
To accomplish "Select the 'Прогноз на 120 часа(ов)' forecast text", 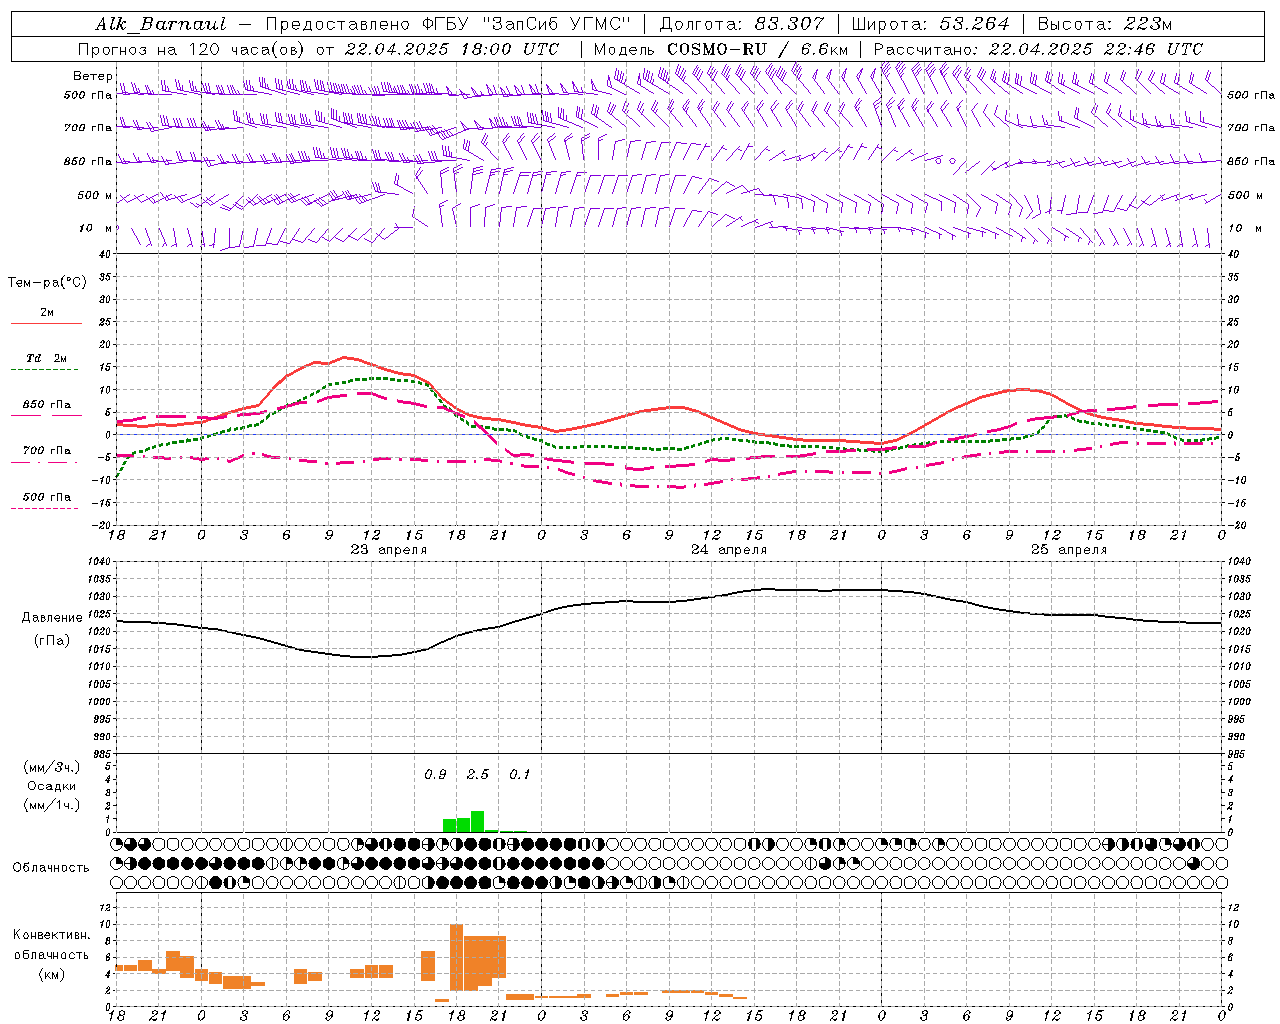I will click(x=192, y=49).
